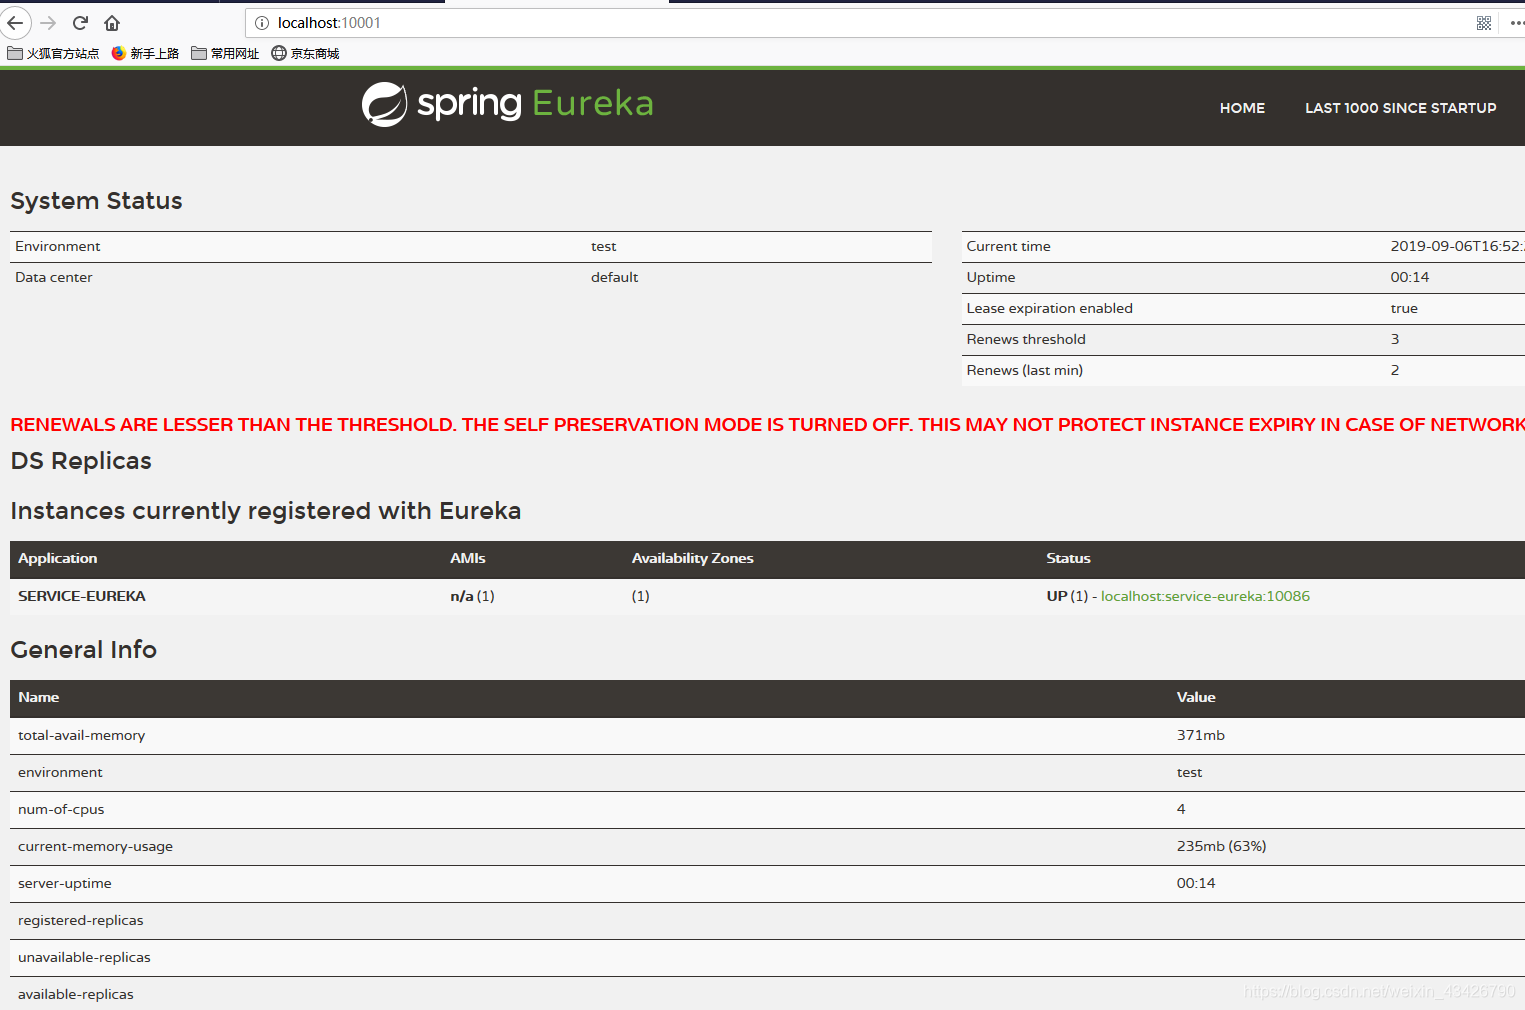Click the red renewals warning message
The height and width of the screenshot is (1010, 1525).
pos(767,424)
